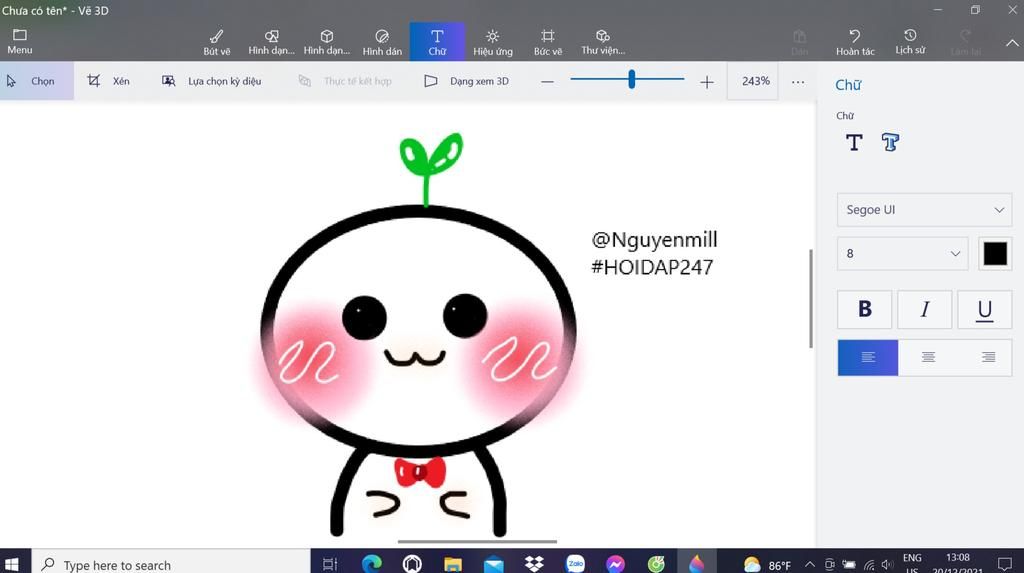Open the black text color swatch
This screenshot has width=1024, height=573.
coord(995,254)
